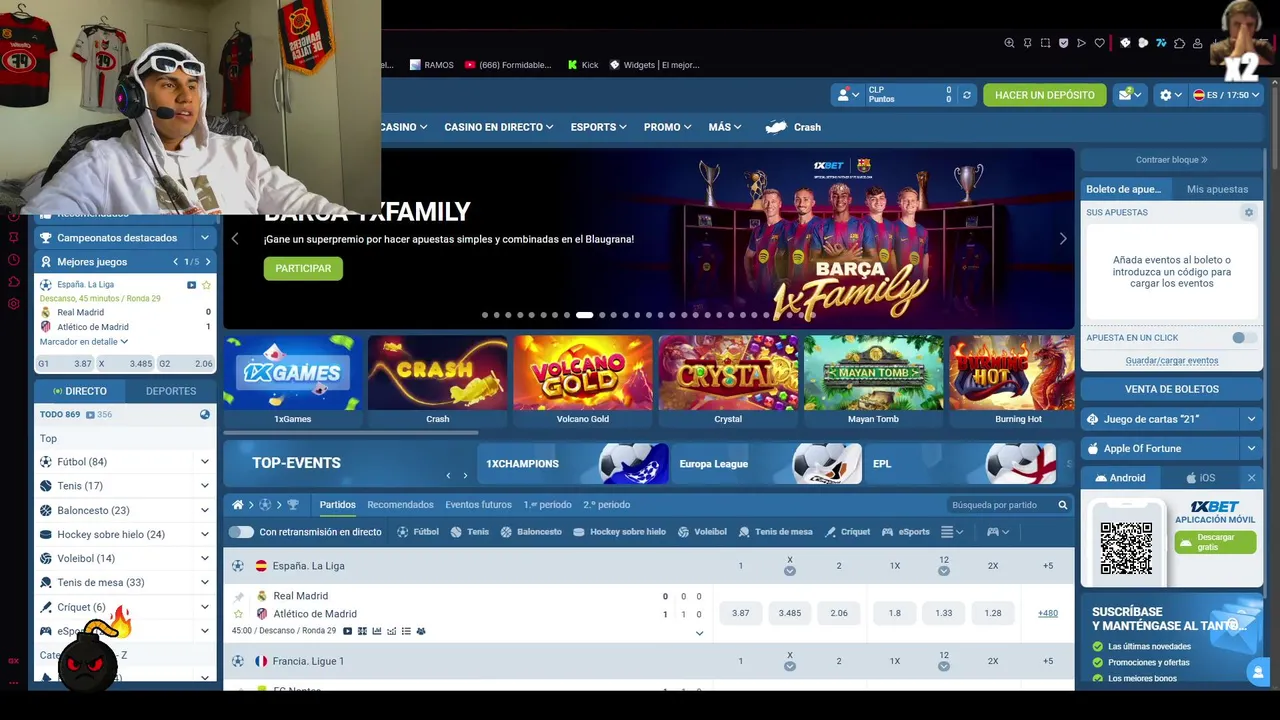Open the CASINO EN DIRECTO menu
Viewport: 1280px width, 720px height.
point(499,127)
